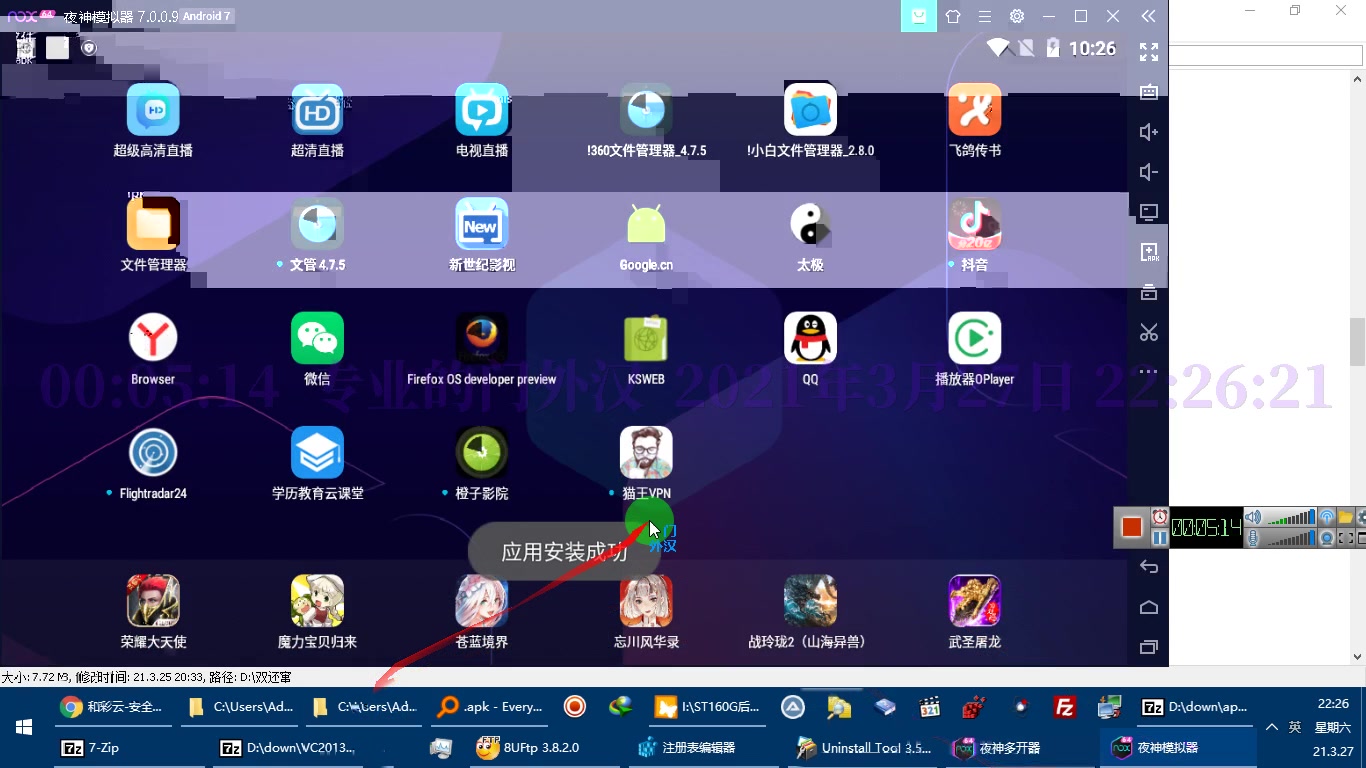
Task: Open the Yandex Browser app
Action: pyautogui.click(x=153, y=338)
